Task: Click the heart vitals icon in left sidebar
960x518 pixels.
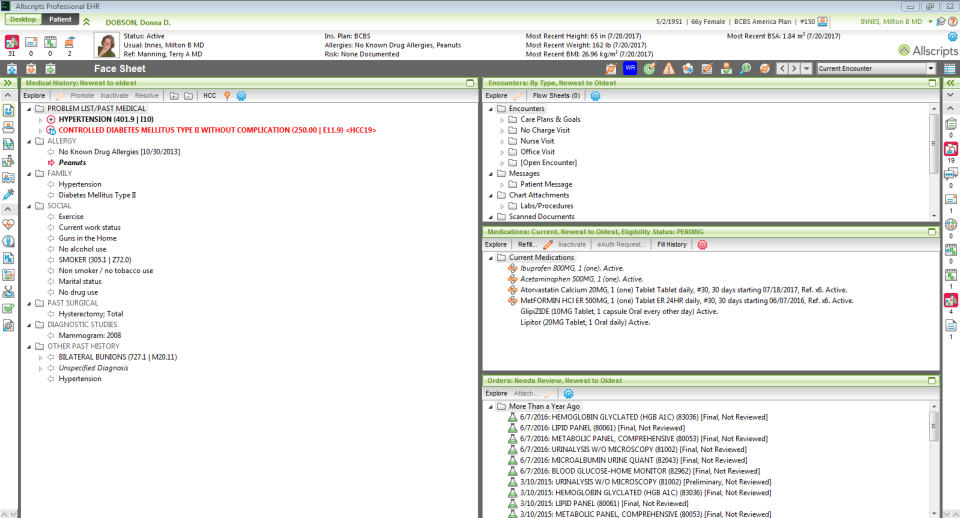Action: click(x=9, y=225)
